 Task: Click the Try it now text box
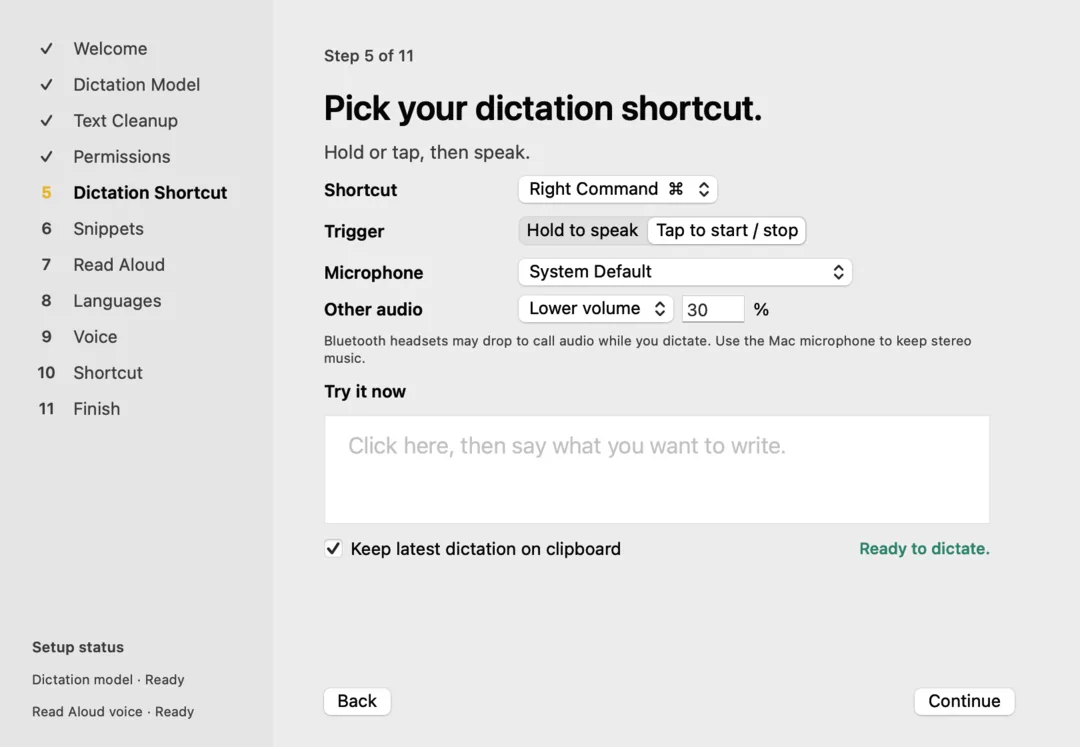(657, 470)
